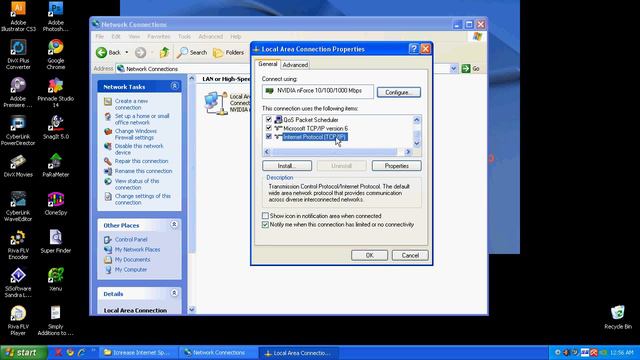Enable Show icon in notification area
The height and width of the screenshot is (360, 640).
(x=265, y=216)
